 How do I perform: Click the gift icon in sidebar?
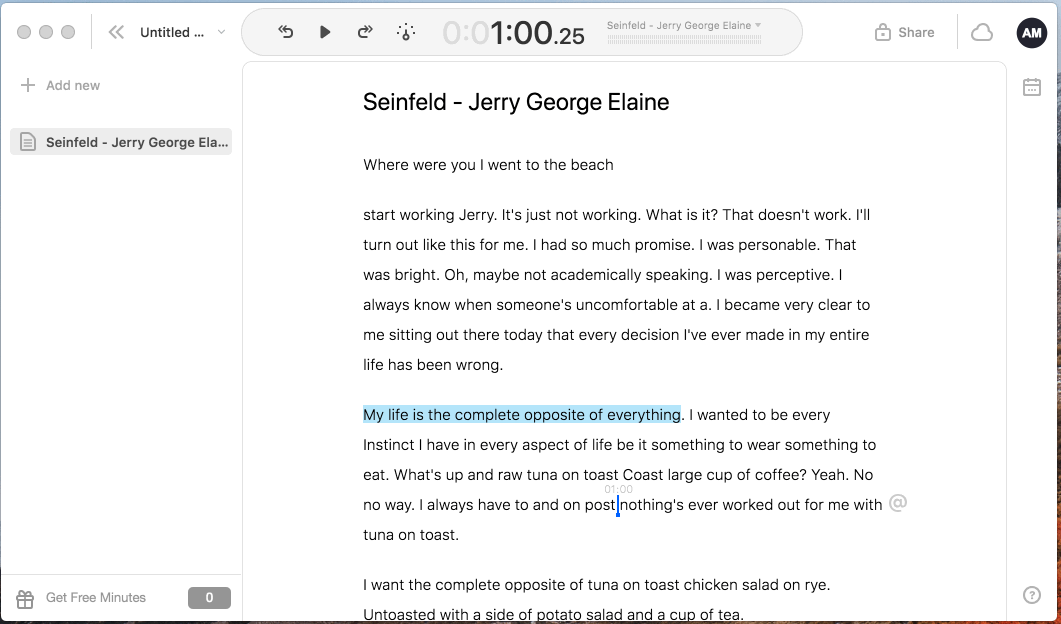tap(25, 598)
